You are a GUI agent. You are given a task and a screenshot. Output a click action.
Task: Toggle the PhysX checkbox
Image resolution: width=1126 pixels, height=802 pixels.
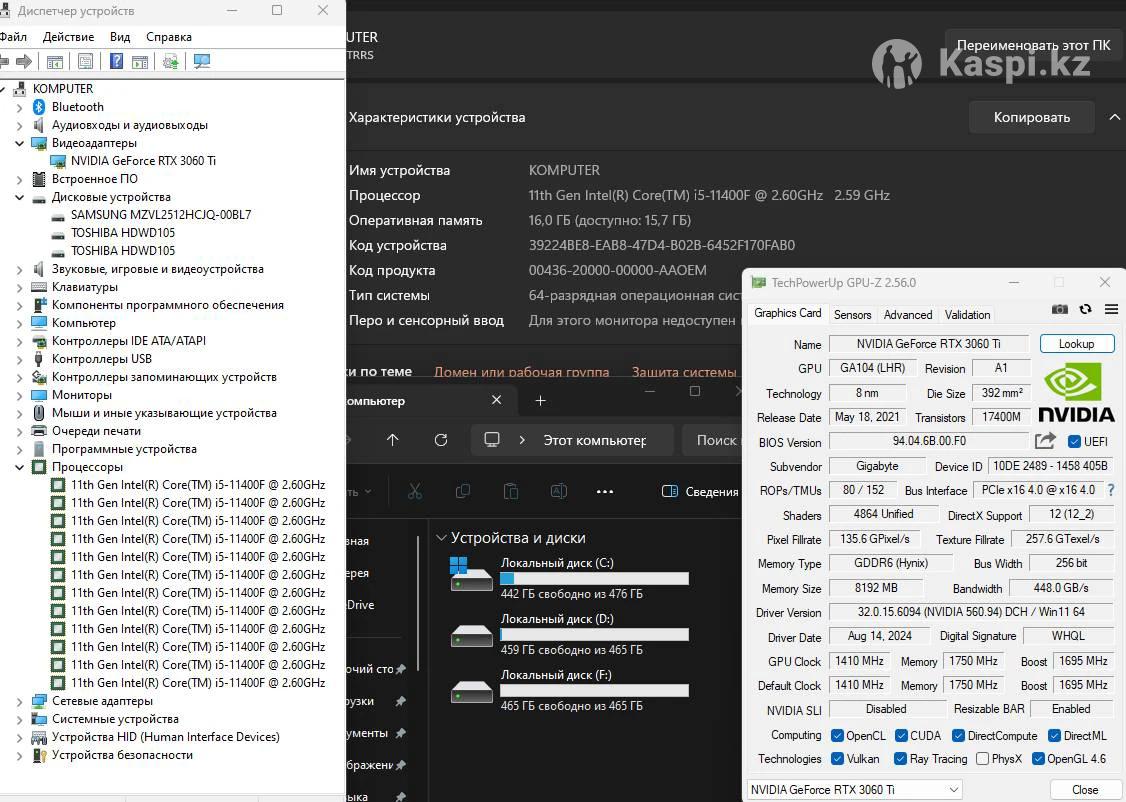tap(982, 759)
